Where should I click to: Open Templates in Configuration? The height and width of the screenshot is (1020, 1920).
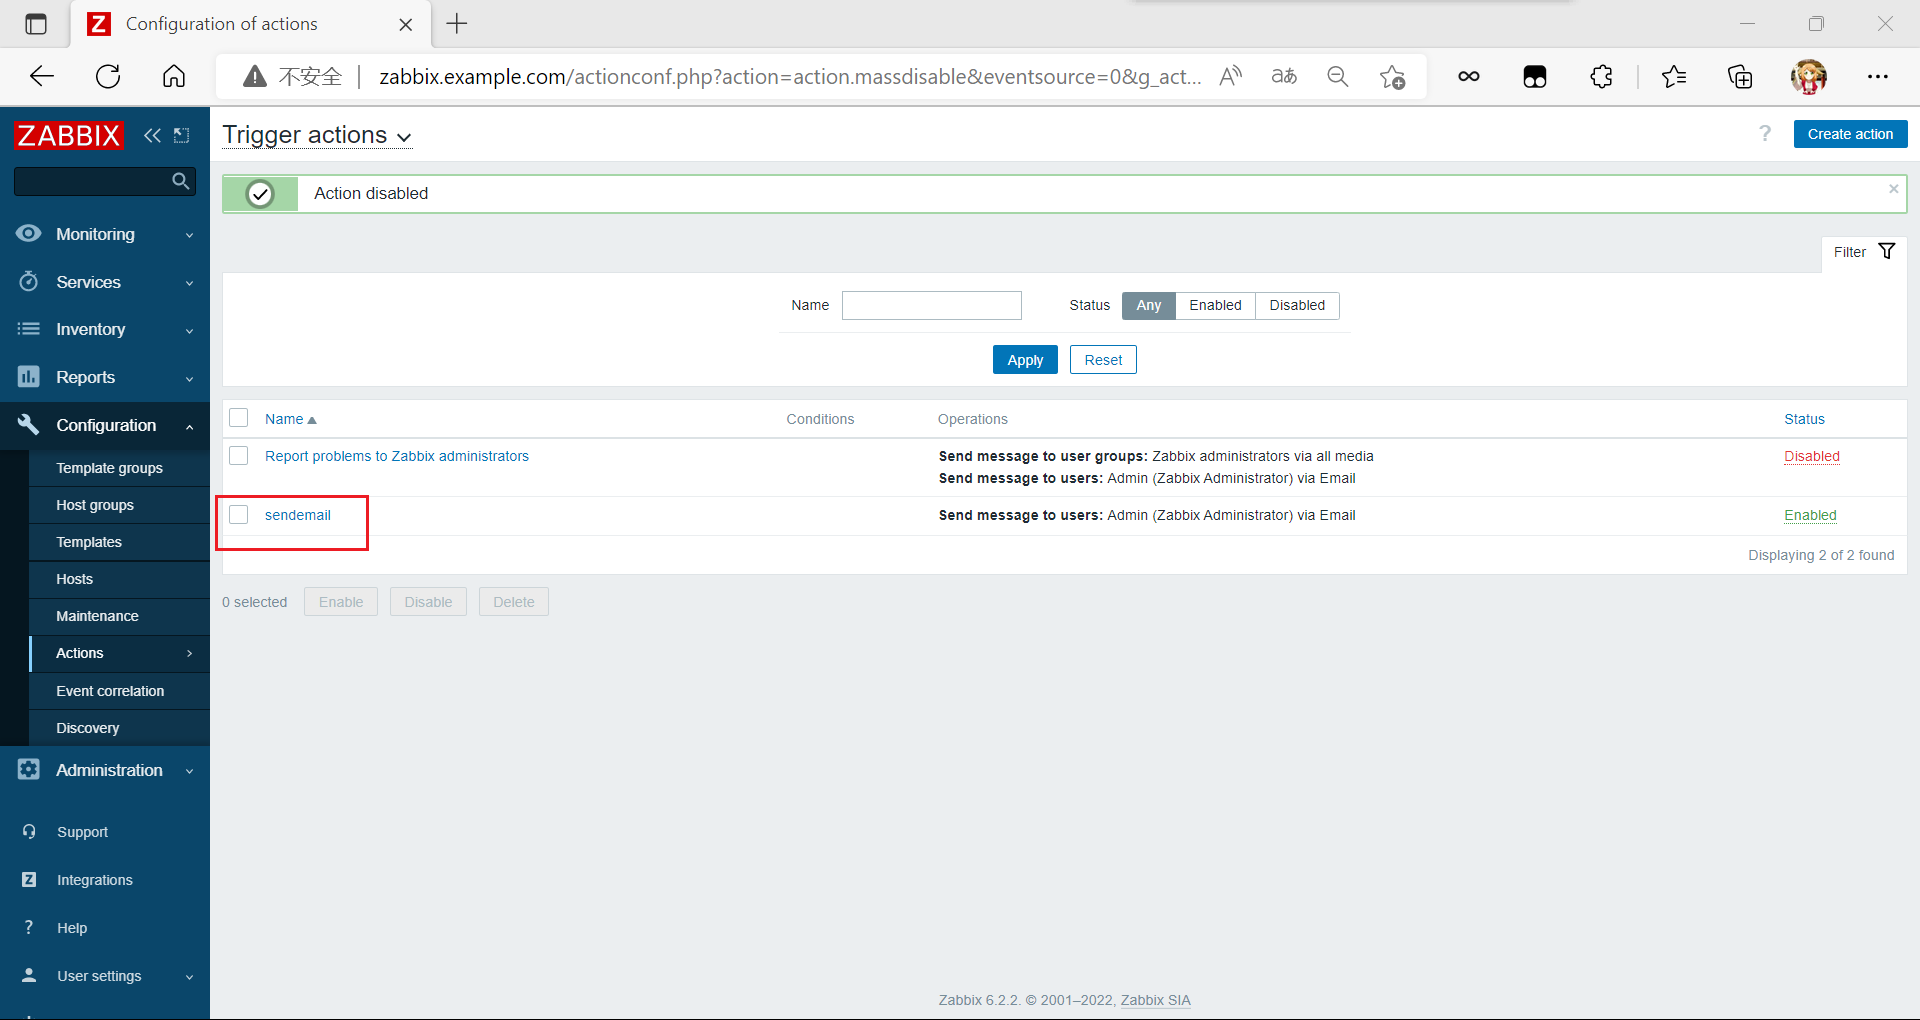click(x=89, y=542)
